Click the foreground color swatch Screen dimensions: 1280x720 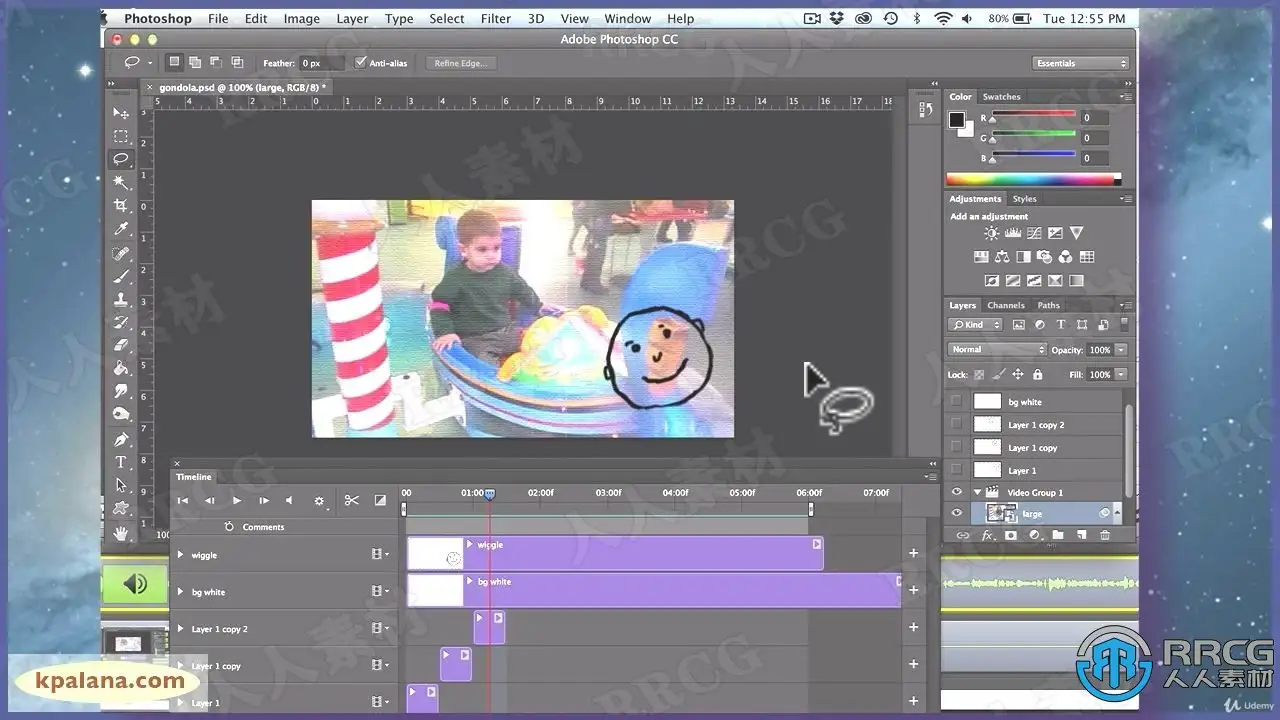pyautogui.click(x=956, y=119)
